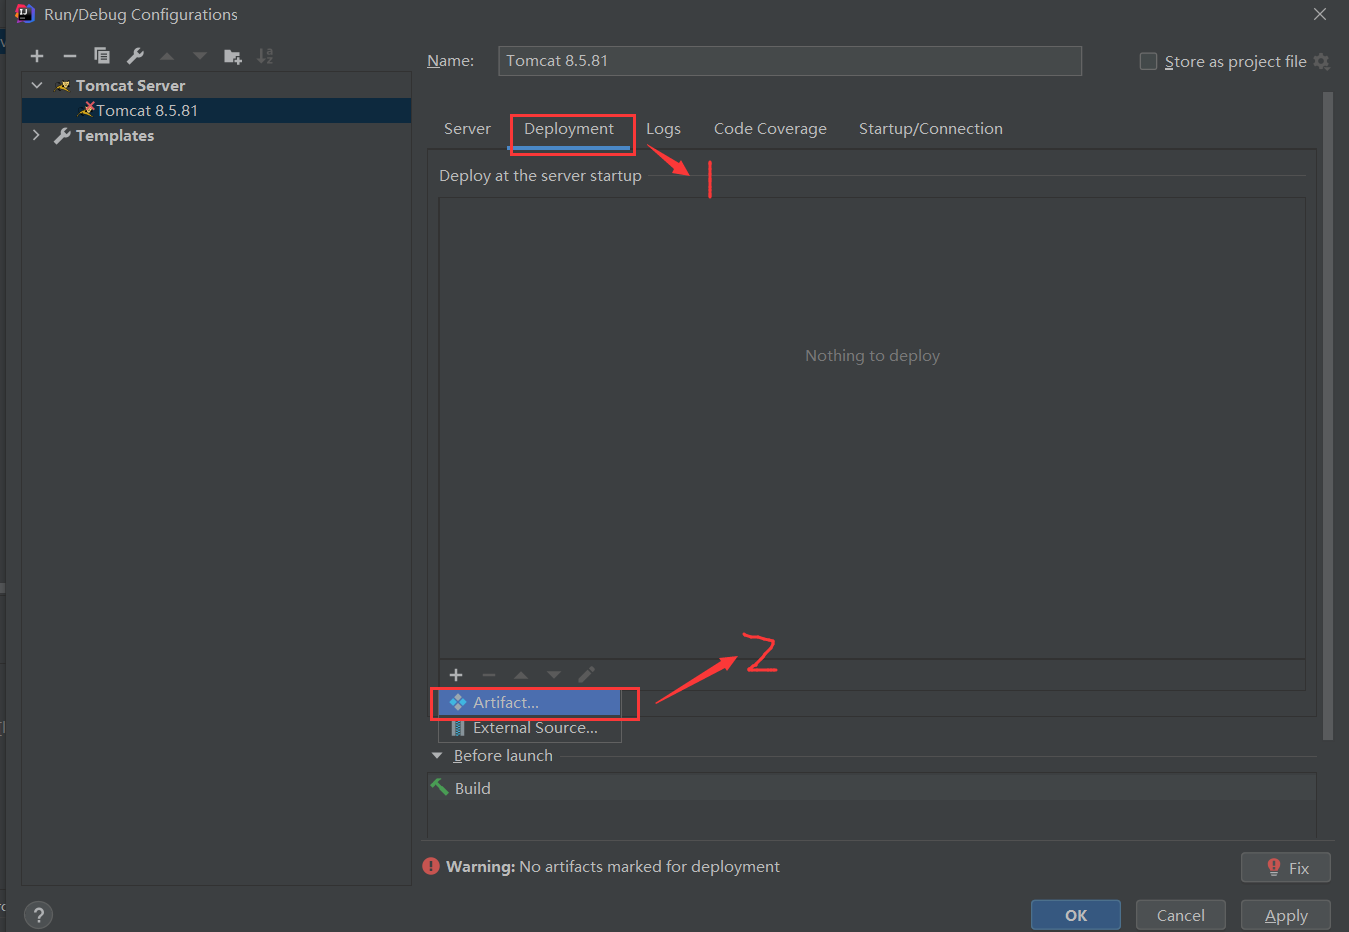Screen dimensions: 1349x932
Task: Add deployment item plus icon
Action: (x=456, y=675)
